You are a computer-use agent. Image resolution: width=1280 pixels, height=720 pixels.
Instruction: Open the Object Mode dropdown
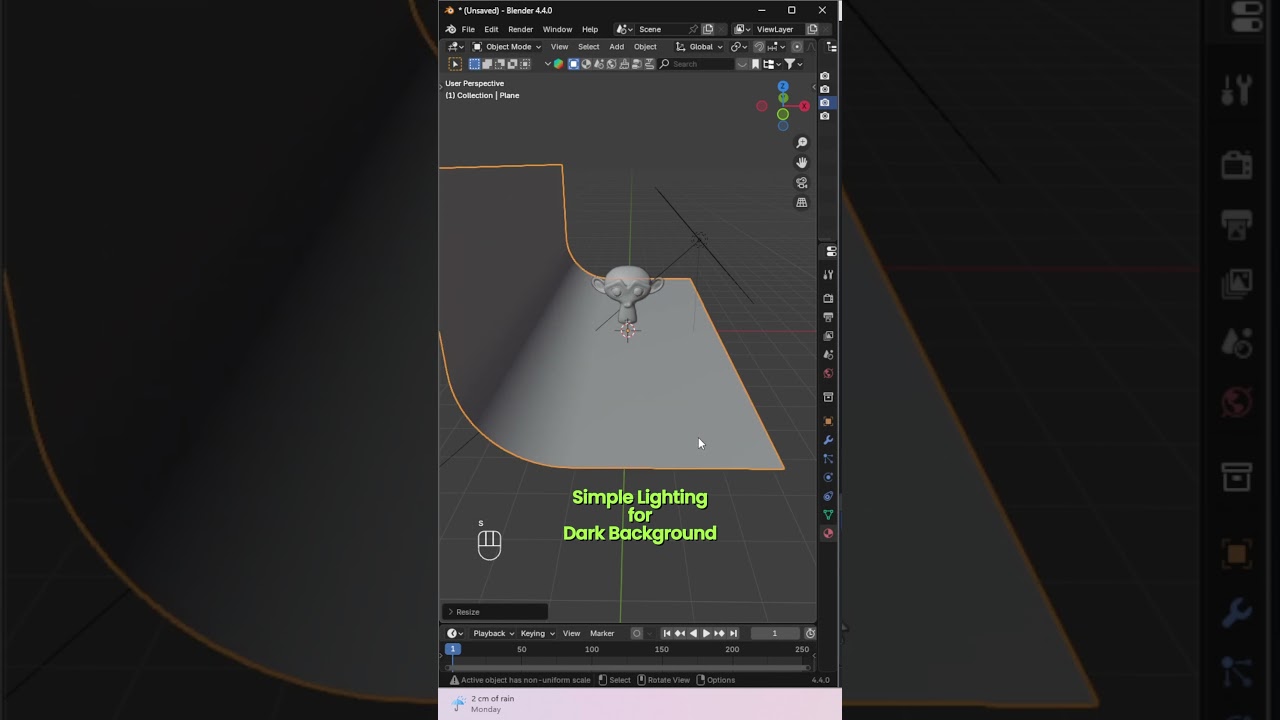click(x=507, y=47)
